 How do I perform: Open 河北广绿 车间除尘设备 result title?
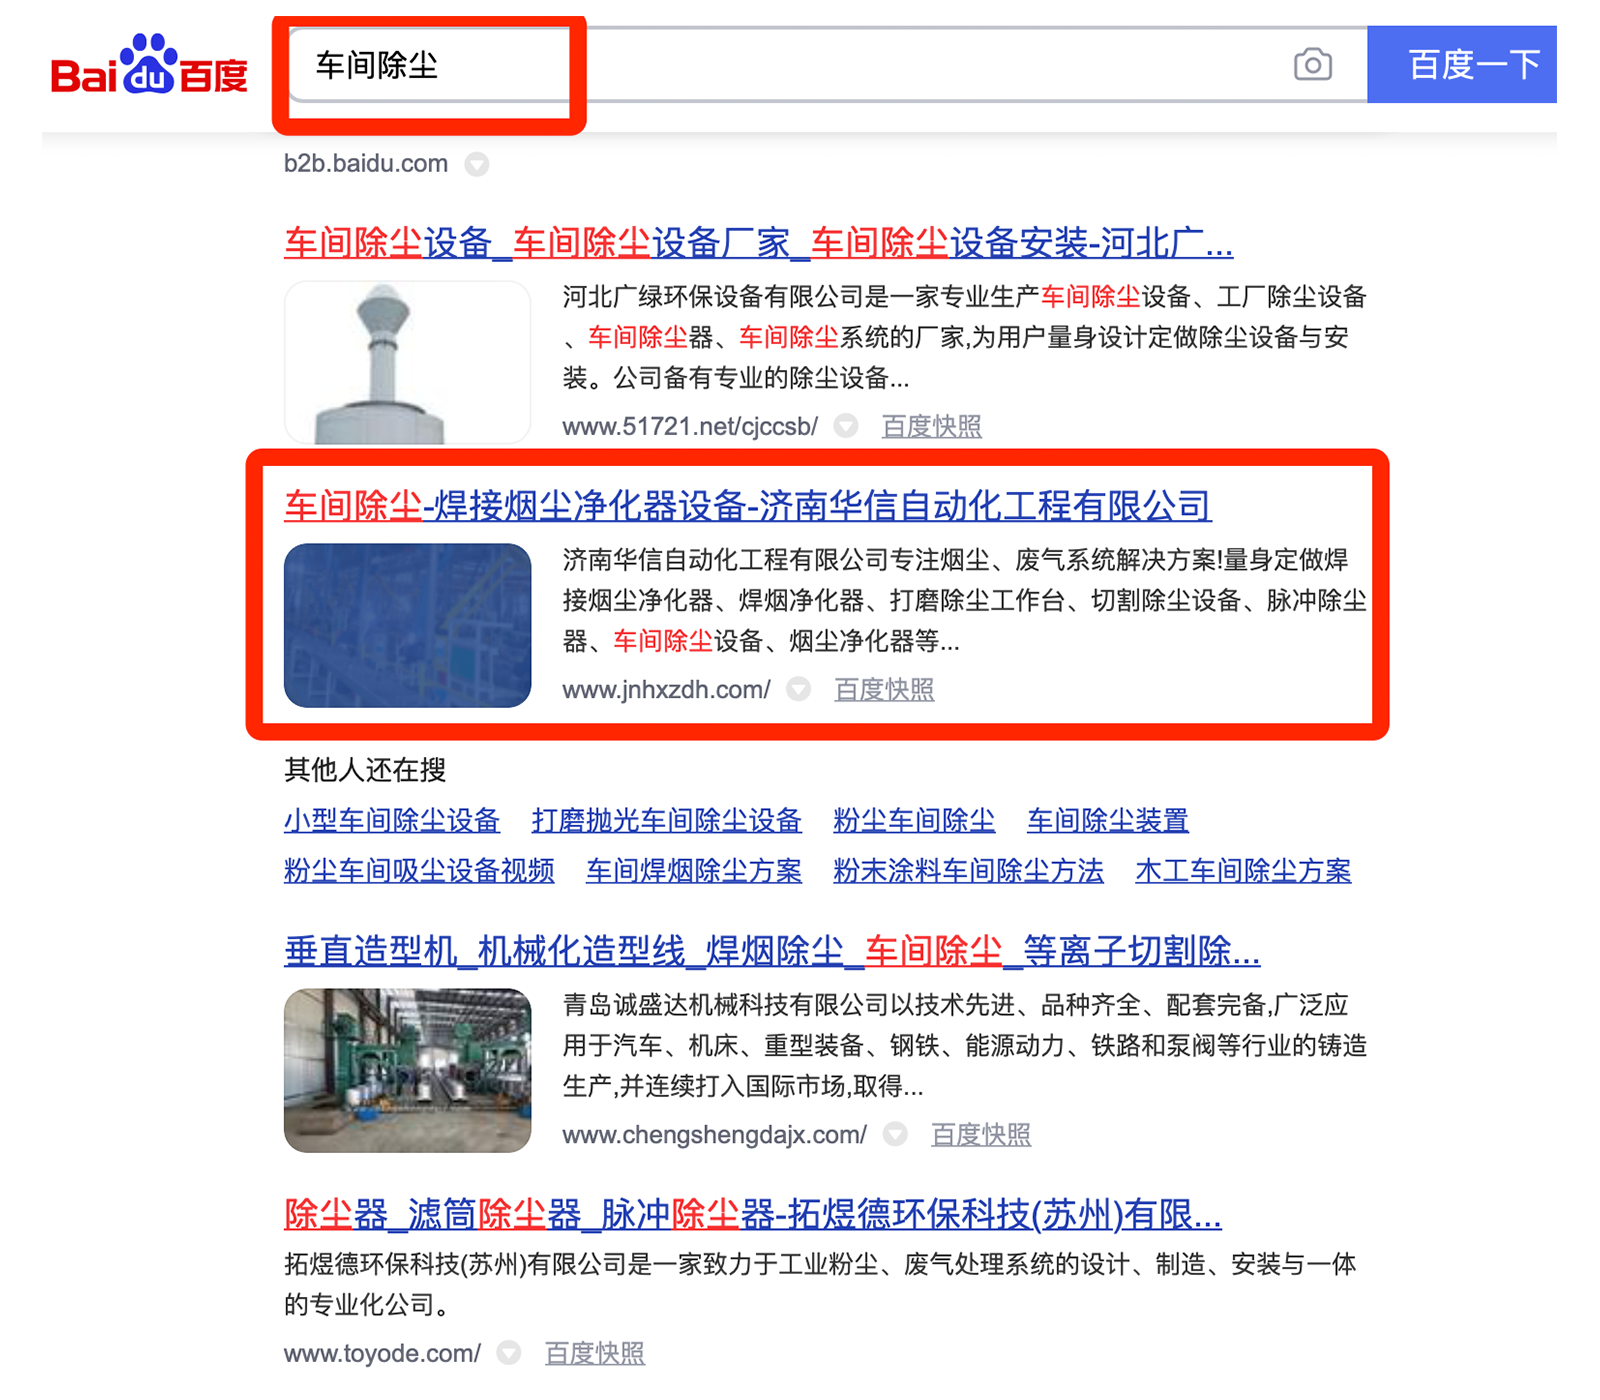pos(758,243)
